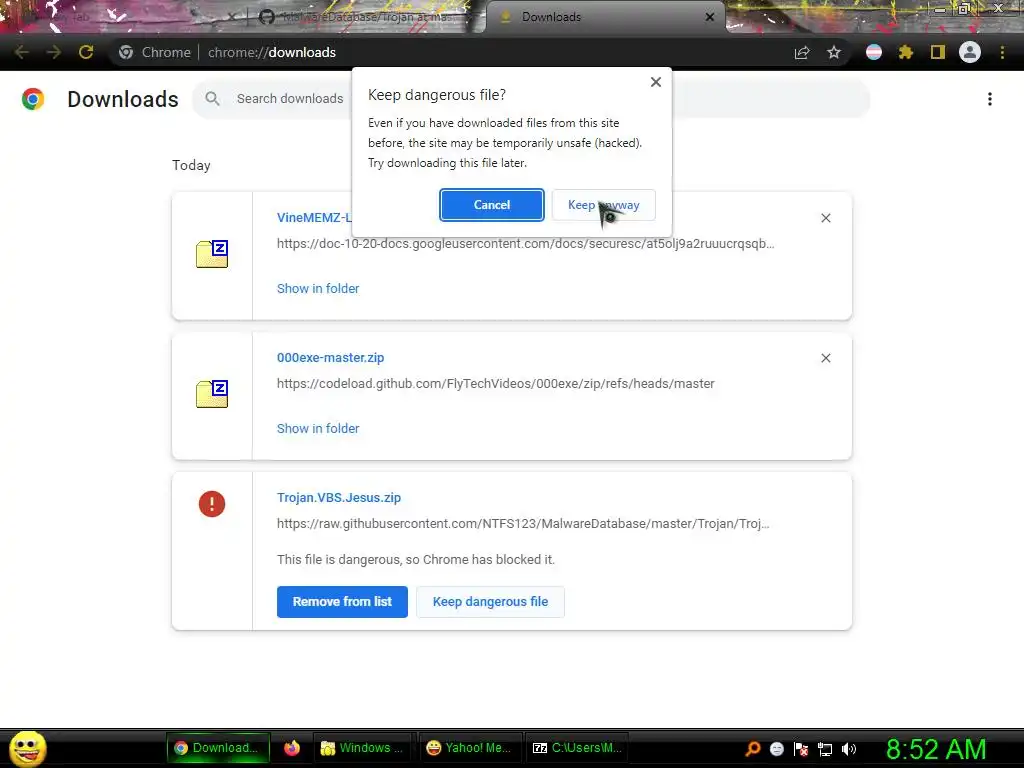The width and height of the screenshot is (1024, 768).
Task: Click Remove from list button
Action: 342,601
